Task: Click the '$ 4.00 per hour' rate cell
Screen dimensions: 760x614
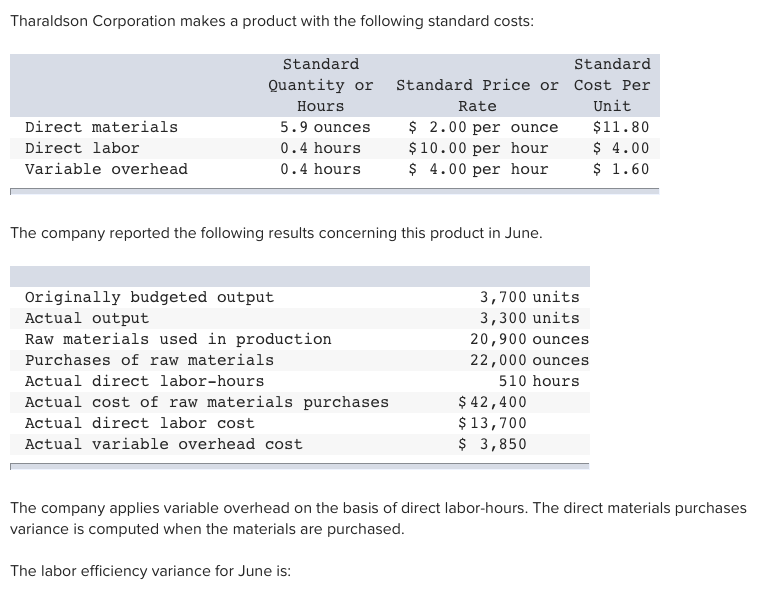Action: click(478, 169)
